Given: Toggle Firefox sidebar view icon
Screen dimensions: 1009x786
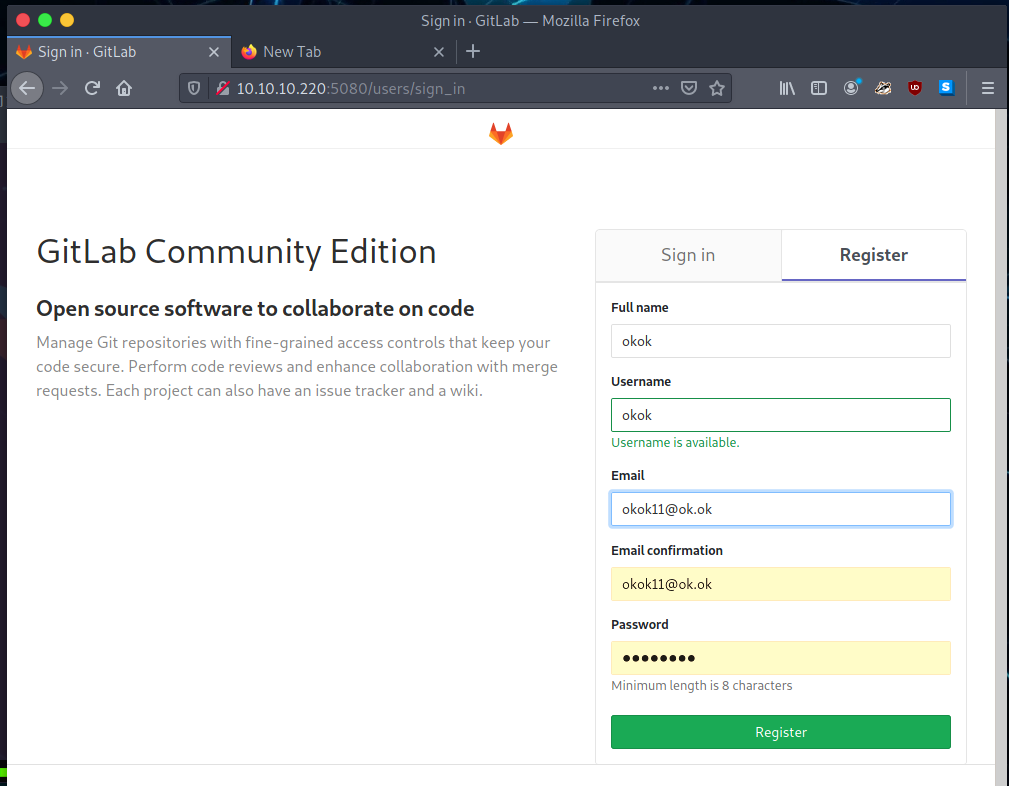Looking at the screenshot, I should click(819, 88).
